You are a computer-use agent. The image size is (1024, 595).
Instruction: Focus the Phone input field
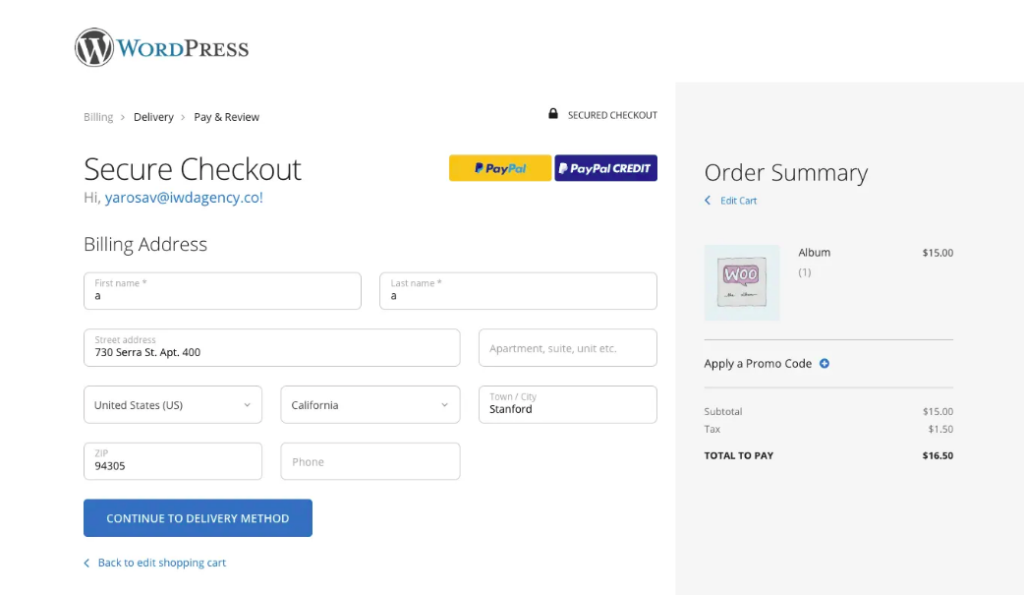point(370,461)
